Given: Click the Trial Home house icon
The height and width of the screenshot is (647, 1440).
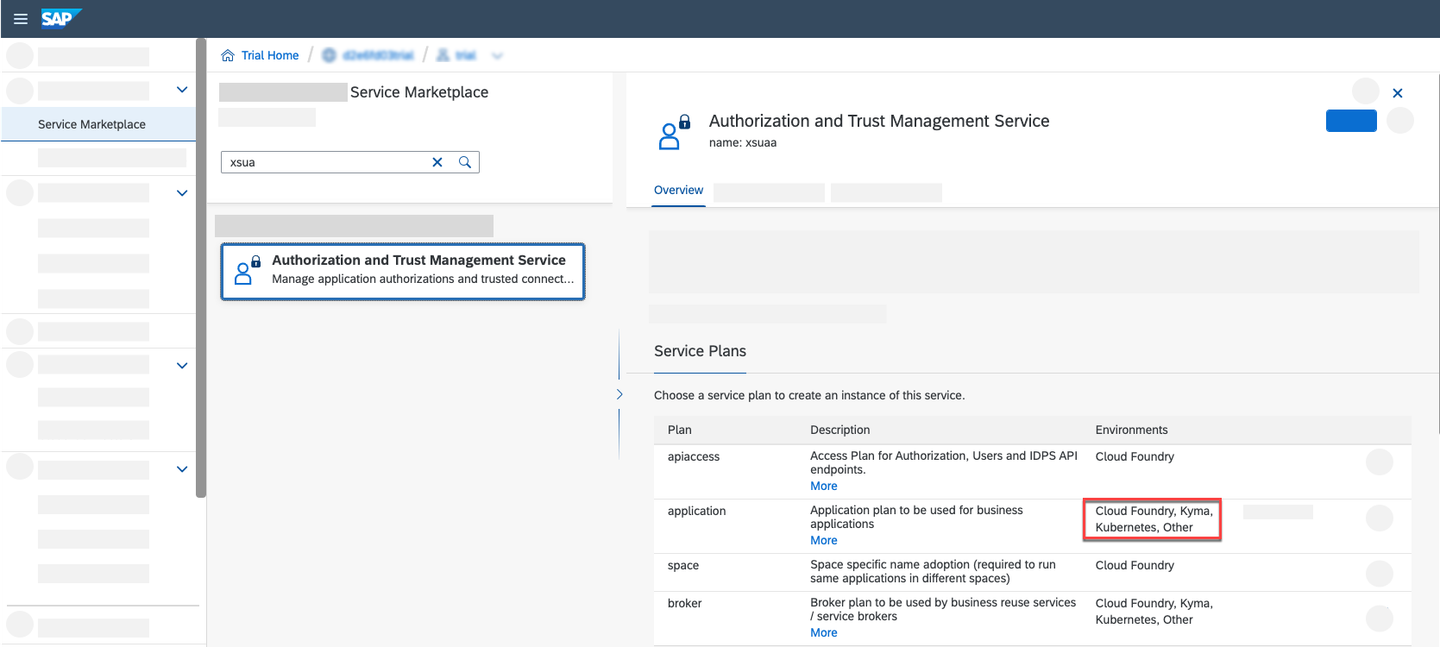Looking at the screenshot, I should pos(228,56).
